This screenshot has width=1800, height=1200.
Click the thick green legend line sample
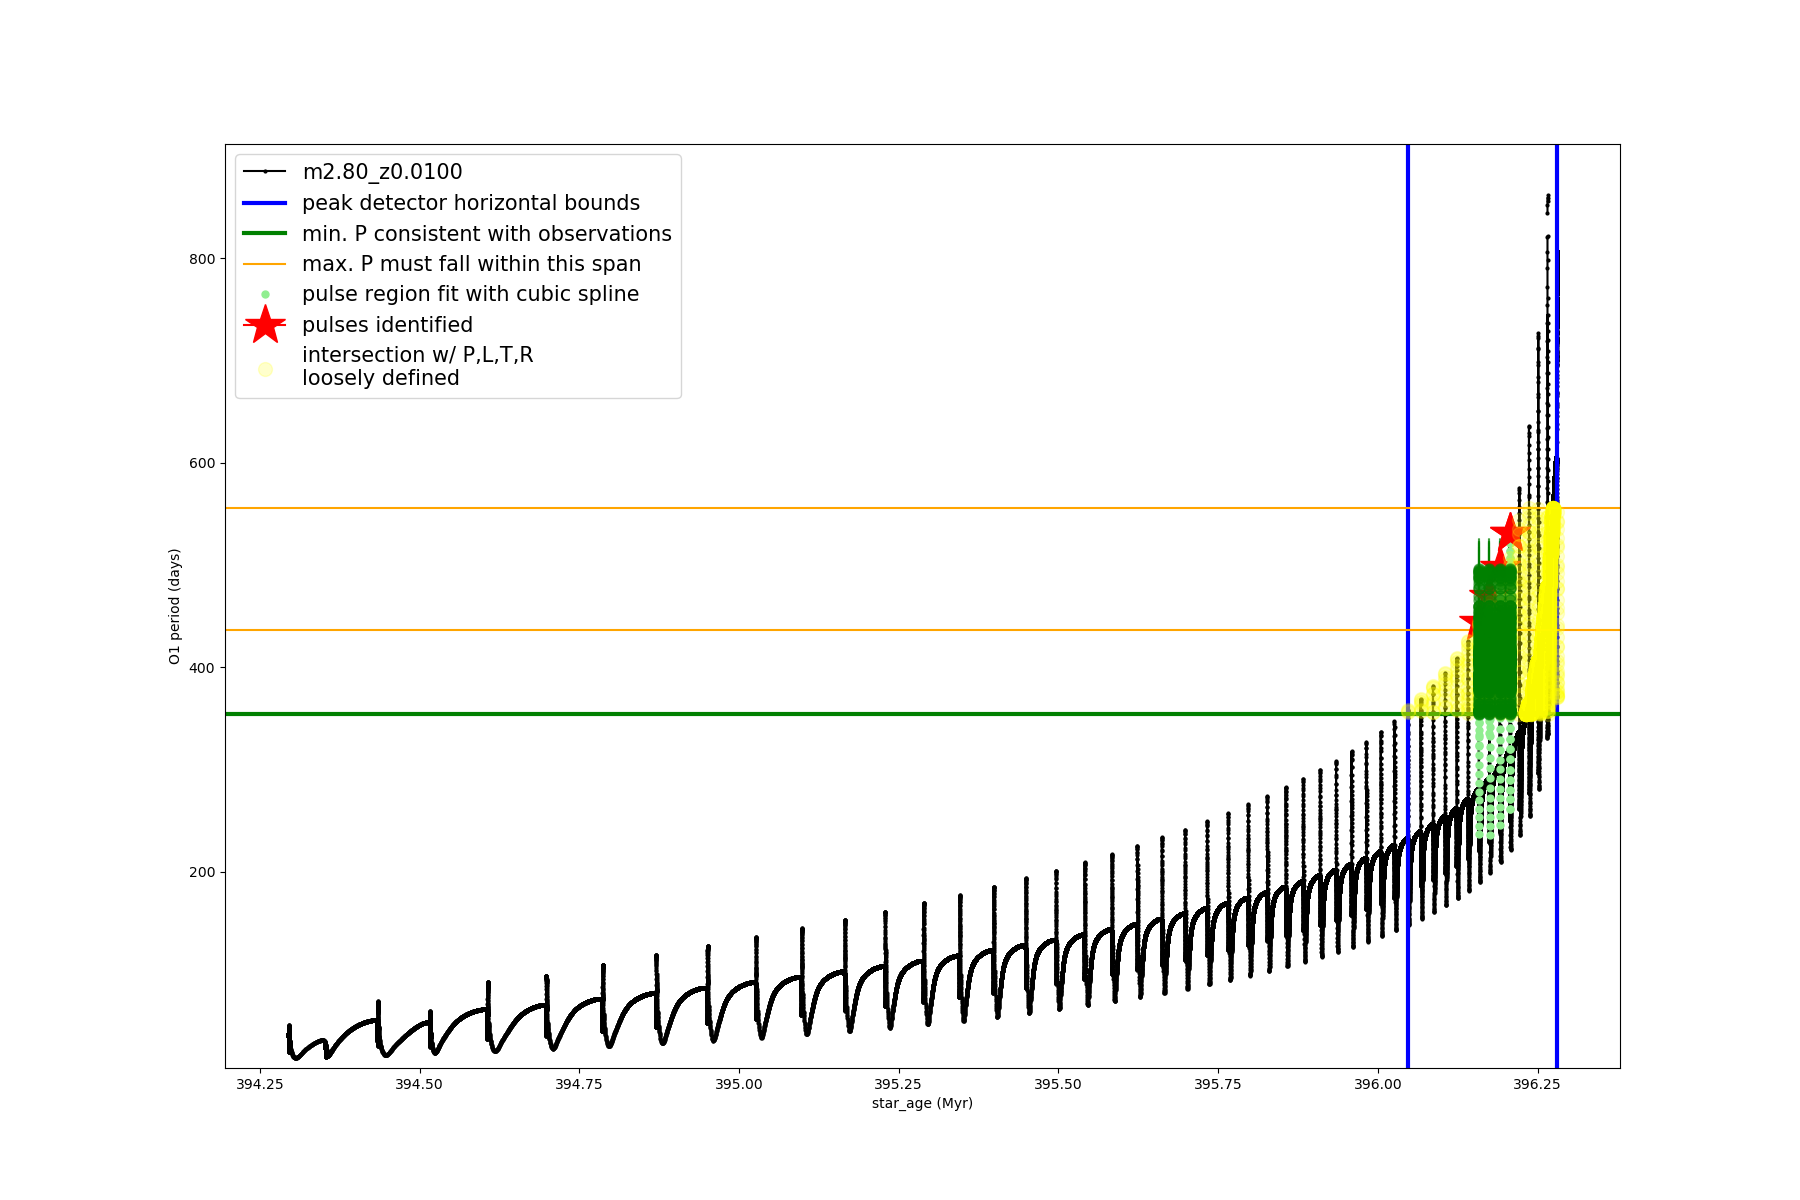click(265, 234)
